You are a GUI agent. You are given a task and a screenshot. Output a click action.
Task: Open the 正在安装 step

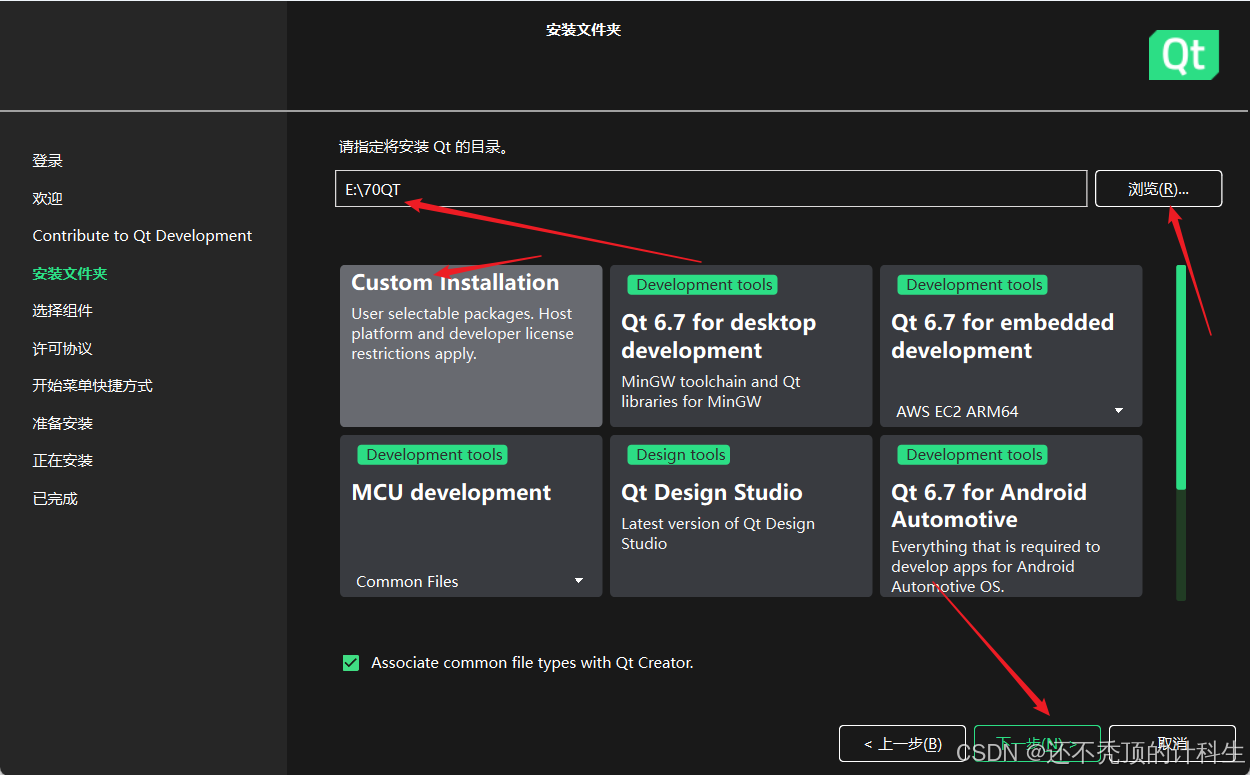(62, 461)
